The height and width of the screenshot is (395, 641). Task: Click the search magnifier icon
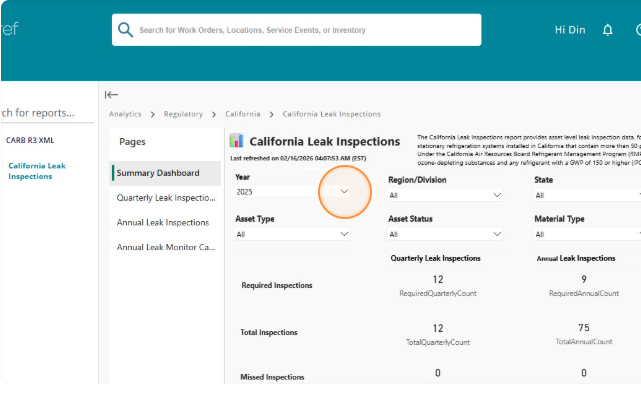(x=125, y=30)
